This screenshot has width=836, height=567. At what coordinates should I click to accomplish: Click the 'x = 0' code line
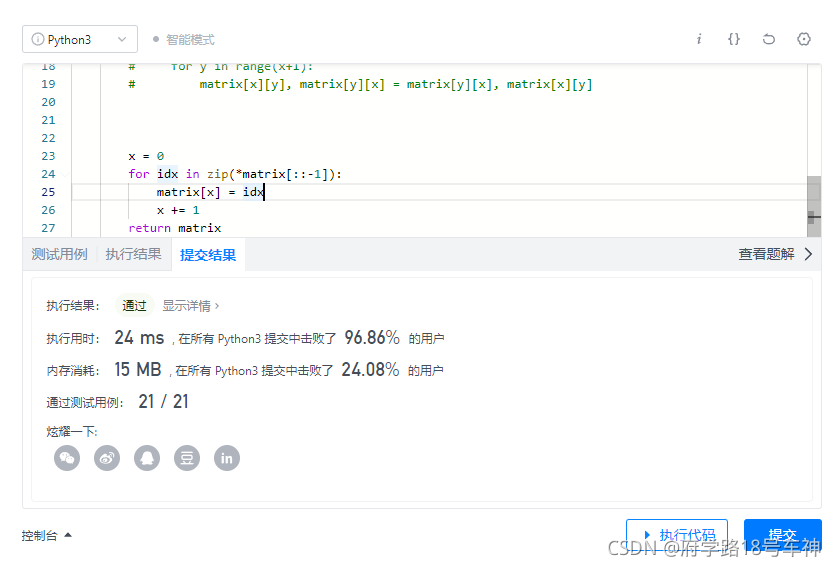point(146,156)
